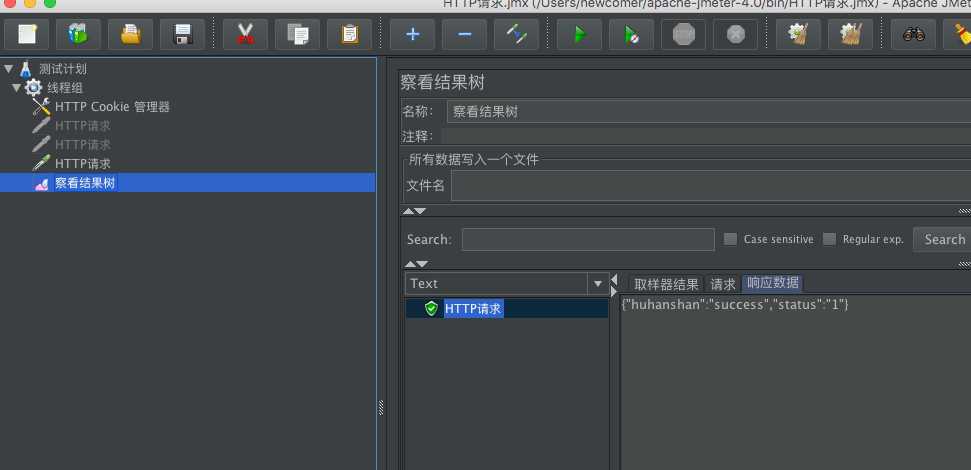
Task: Click the toggle enable/disable toolbar icon
Action: pos(516,34)
